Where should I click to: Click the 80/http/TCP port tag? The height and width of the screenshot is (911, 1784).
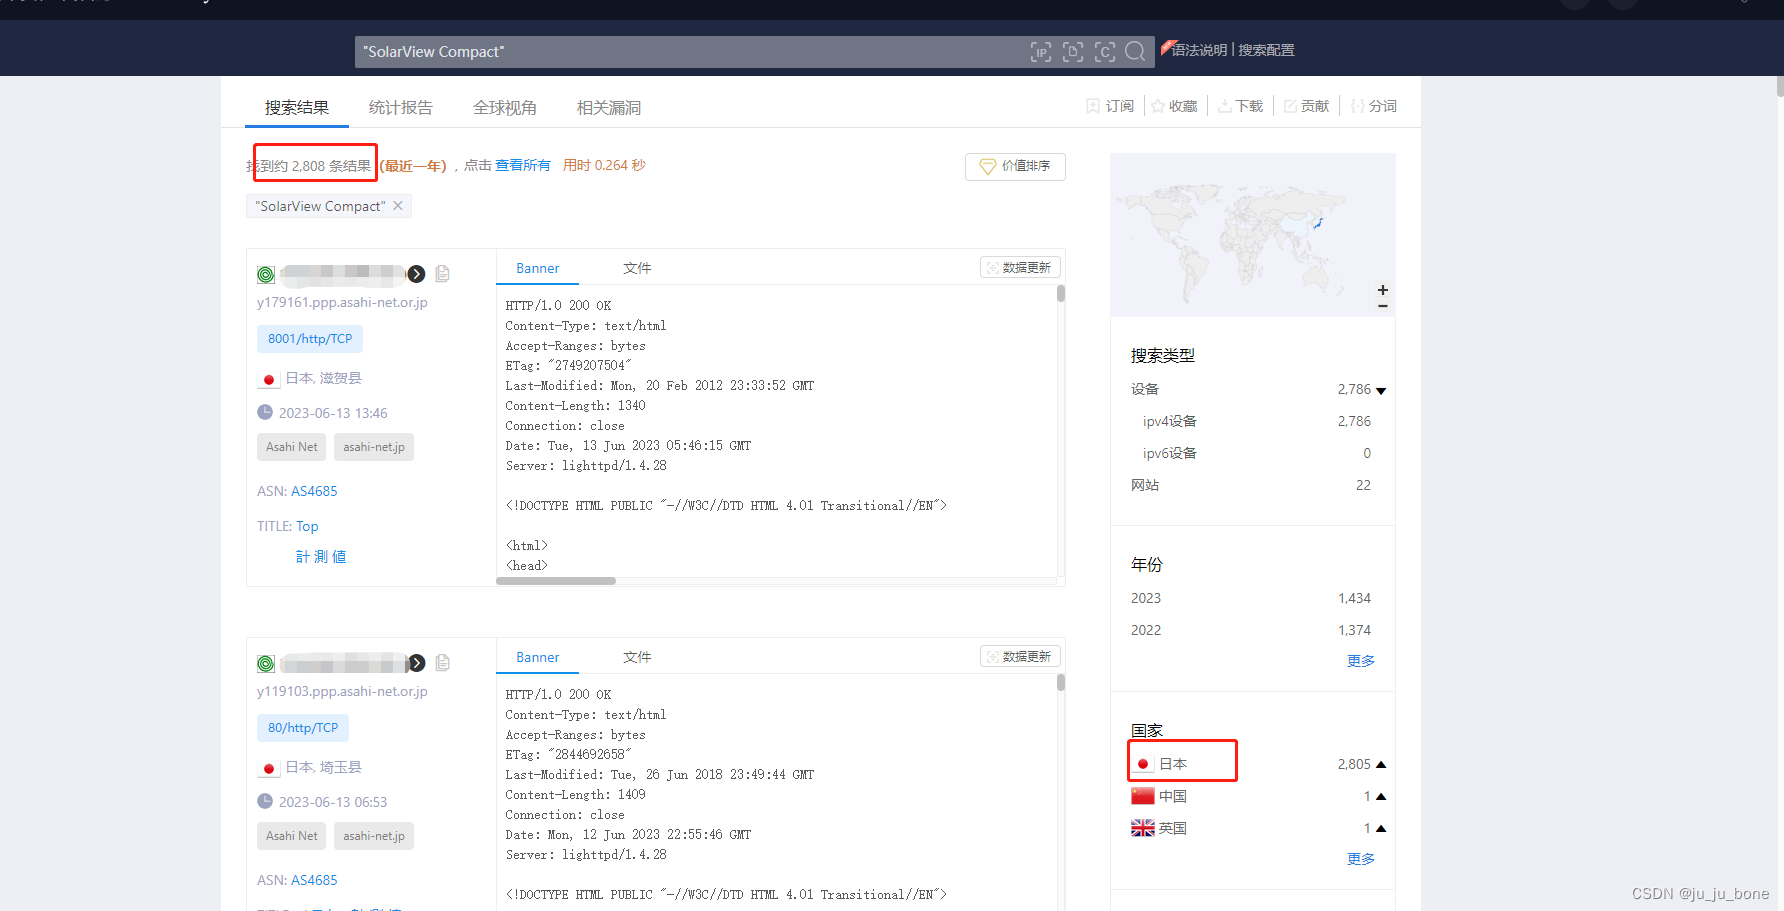pyautogui.click(x=303, y=728)
